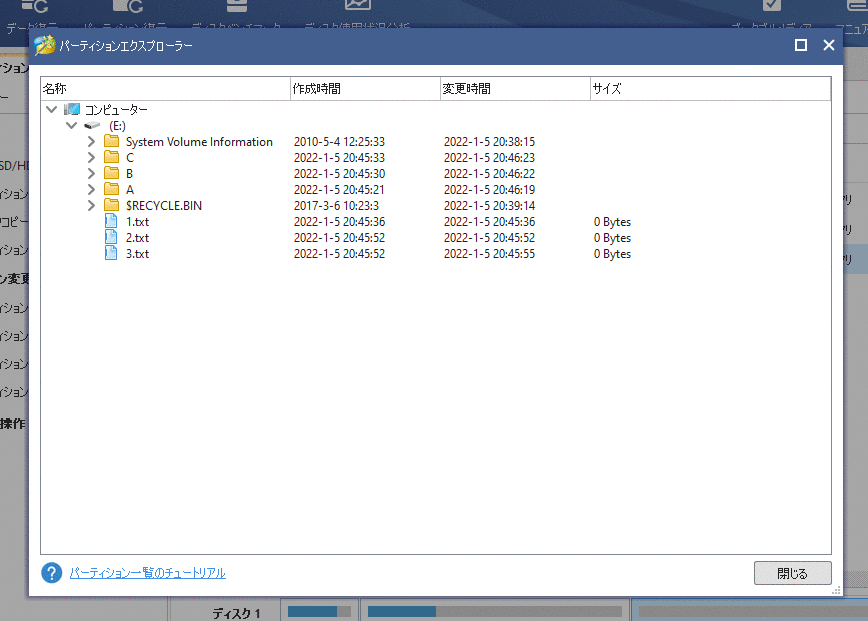
Task: Click the Partition Explorer title bar app icon
Action: [44, 46]
